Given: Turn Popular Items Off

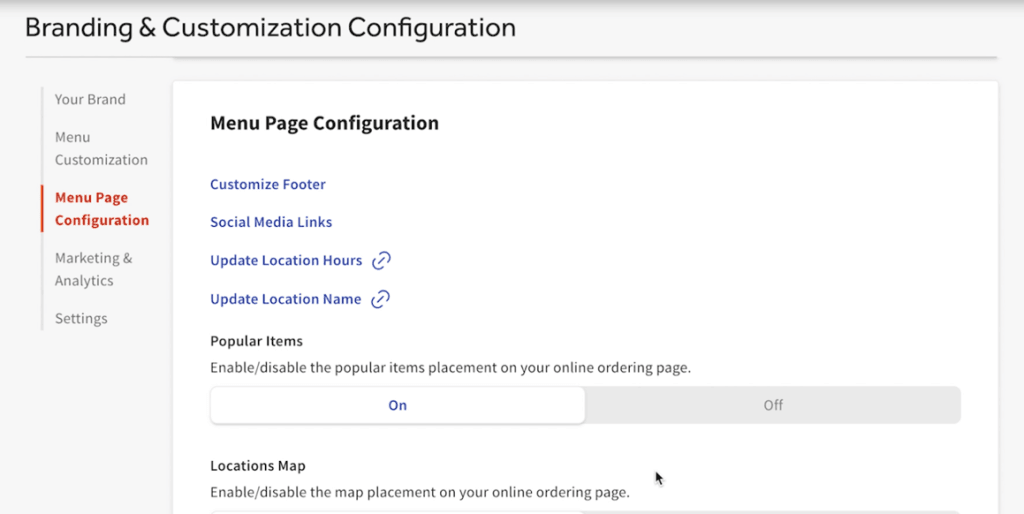Looking at the screenshot, I should coord(773,406).
